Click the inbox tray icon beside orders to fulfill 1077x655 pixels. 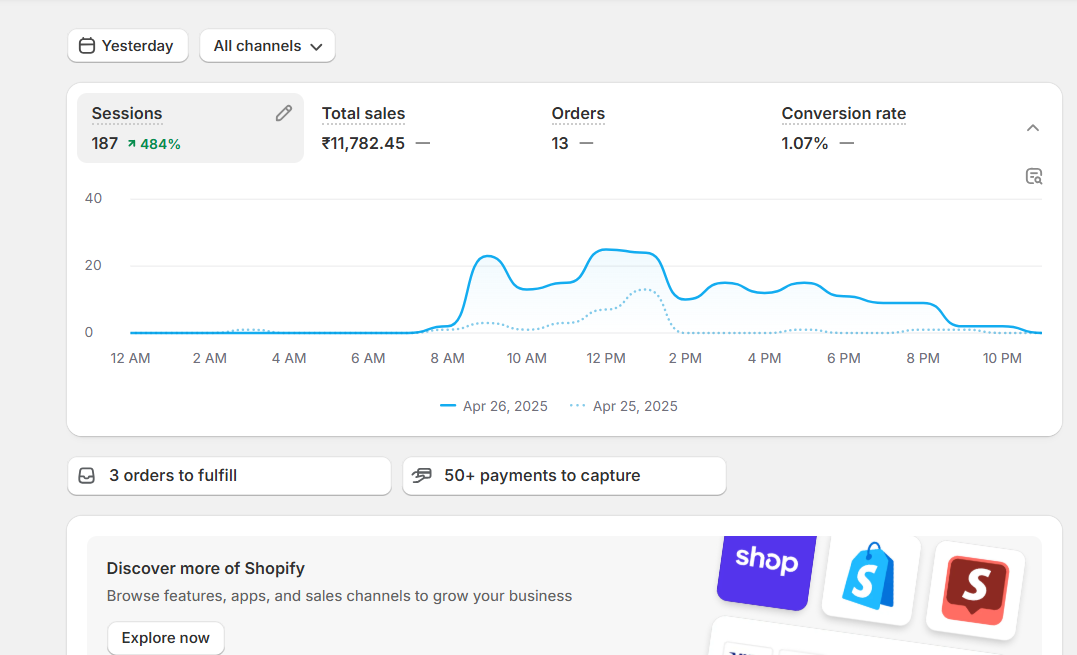[87, 476]
